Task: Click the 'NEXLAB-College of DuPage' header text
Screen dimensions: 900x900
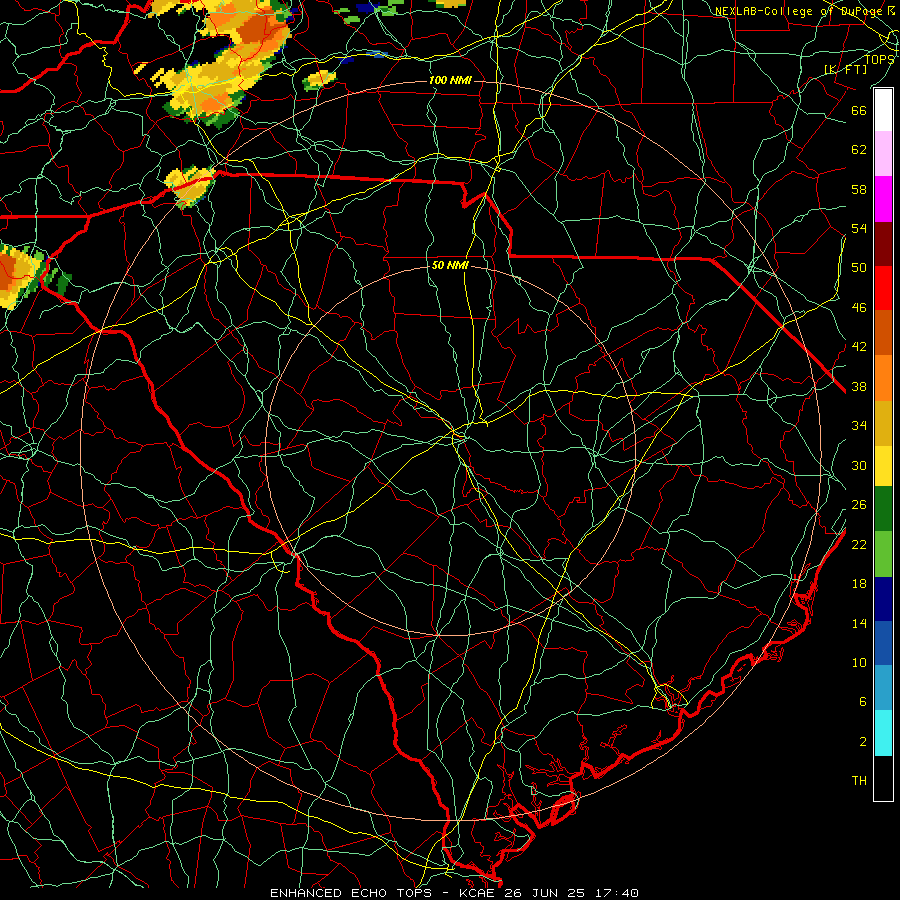Action: 800,11
